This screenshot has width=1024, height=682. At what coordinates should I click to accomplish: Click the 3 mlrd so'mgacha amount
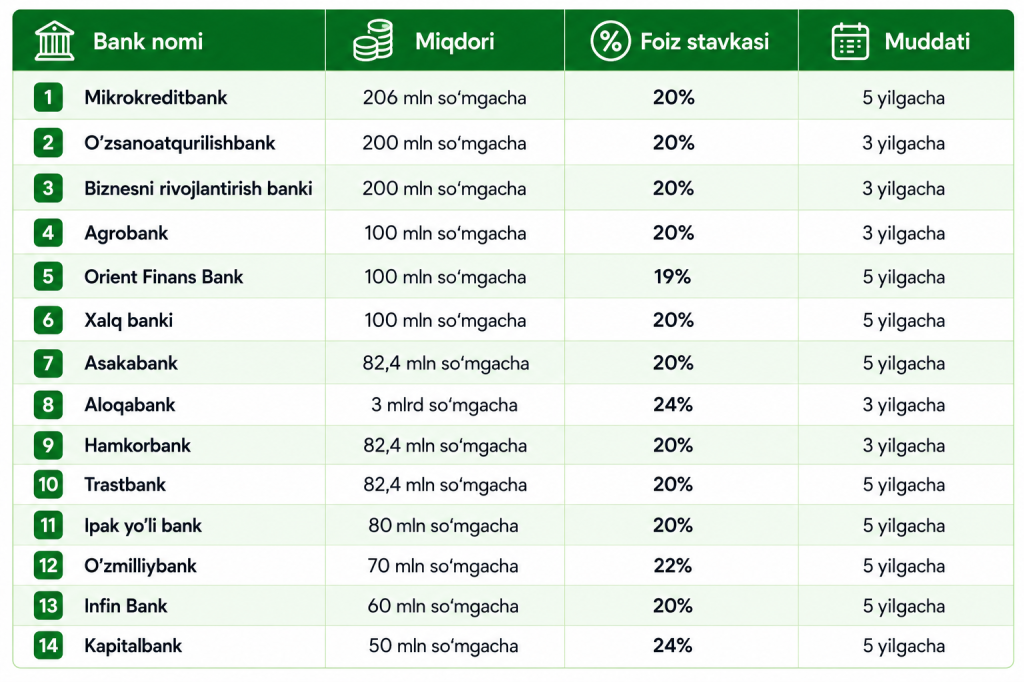click(x=444, y=405)
